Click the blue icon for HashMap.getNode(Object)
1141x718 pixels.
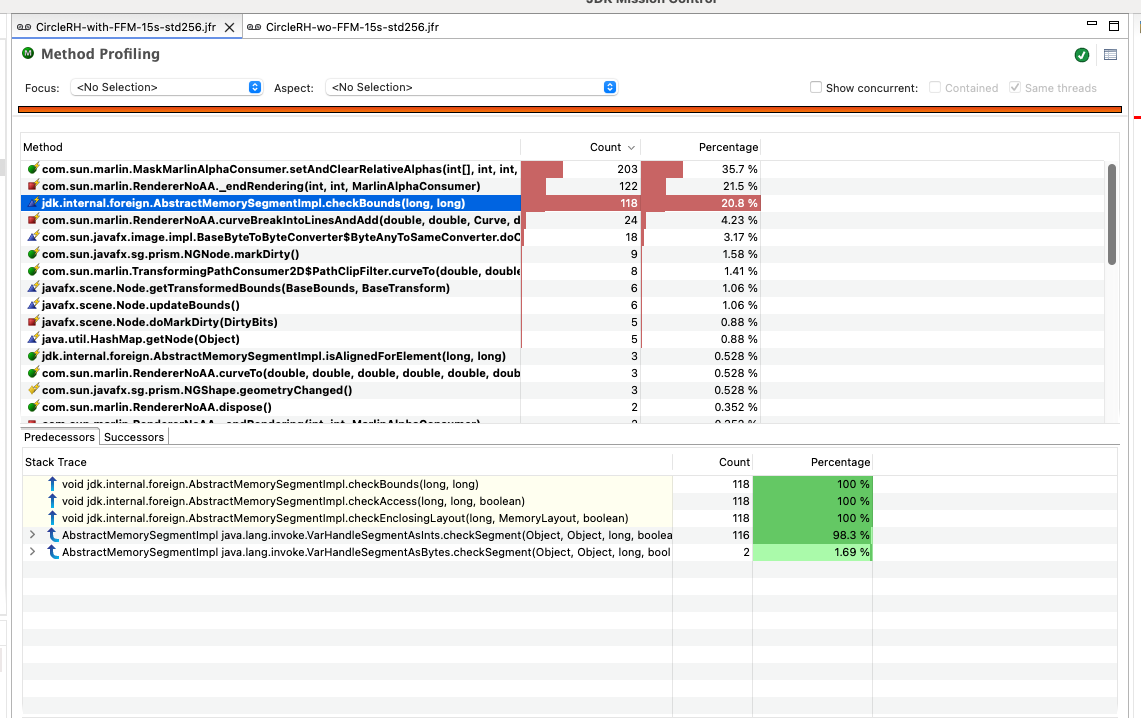(x=33, y=340)
